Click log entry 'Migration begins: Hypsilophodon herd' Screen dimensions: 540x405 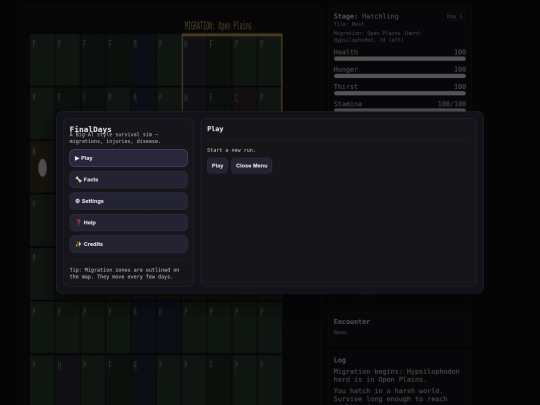[x=396, y=375]
